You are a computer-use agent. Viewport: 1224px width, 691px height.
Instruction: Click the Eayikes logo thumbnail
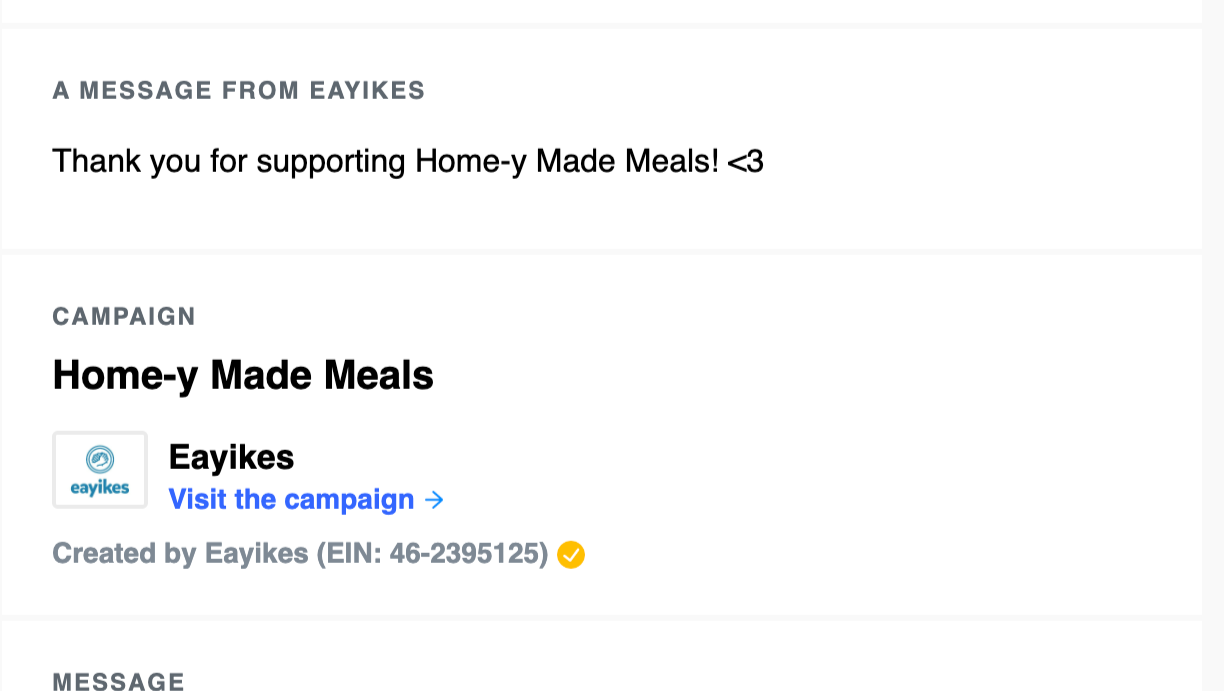click(100, 470)
